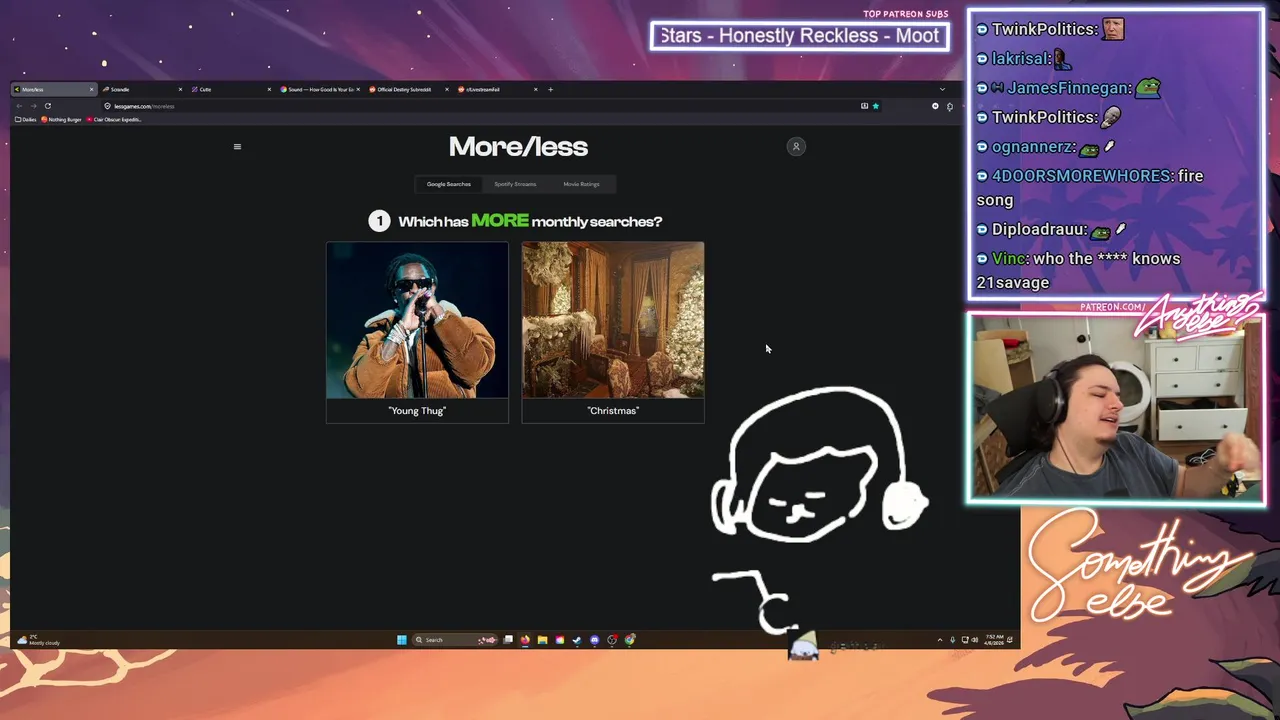Switch to the r/LivestreamFail tab
1280x720 pixels.
pos(496,89)
